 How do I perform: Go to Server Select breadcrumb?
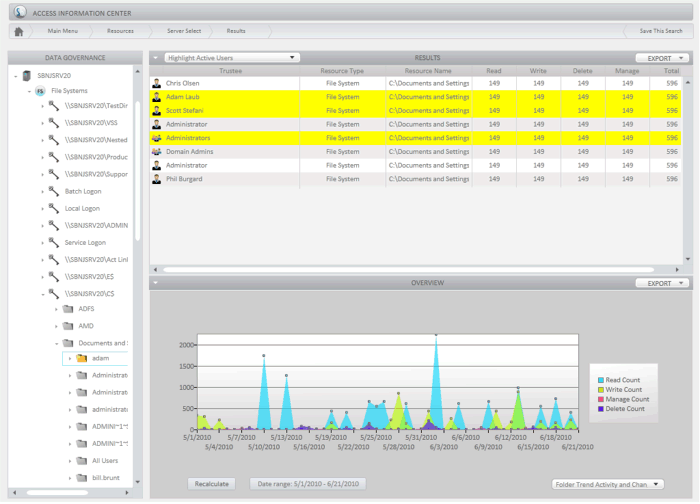tap(184, 31)
